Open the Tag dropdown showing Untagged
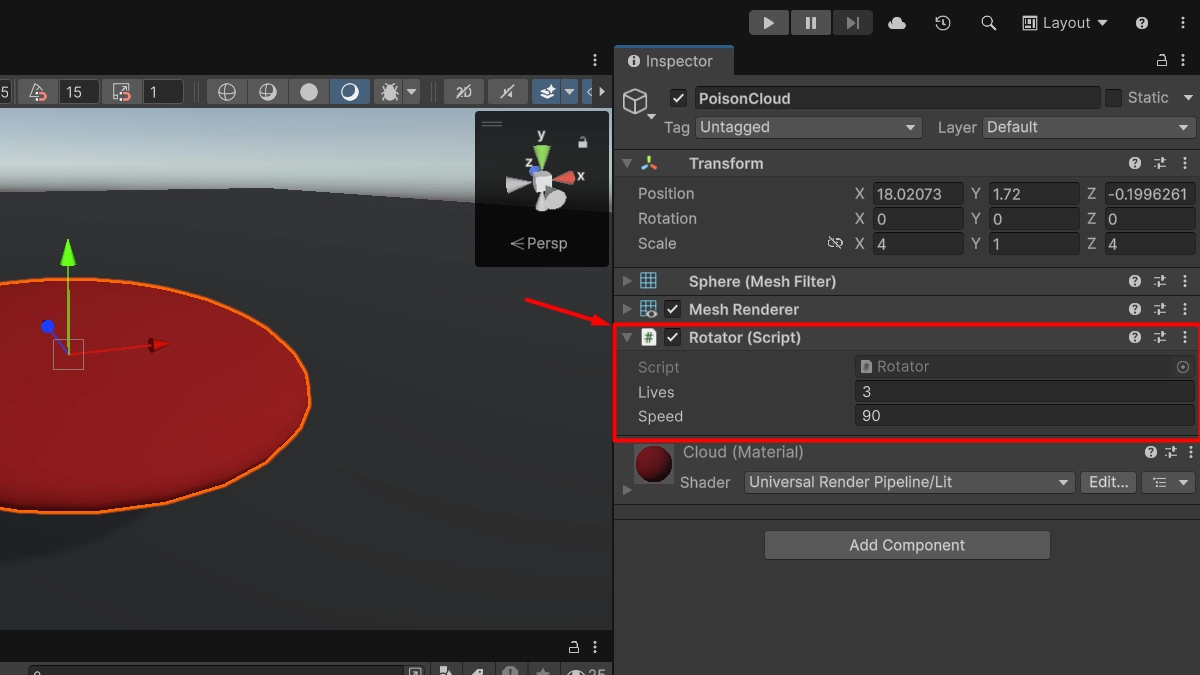Screen dimensions: 1200x675 (x=808, y=127)
